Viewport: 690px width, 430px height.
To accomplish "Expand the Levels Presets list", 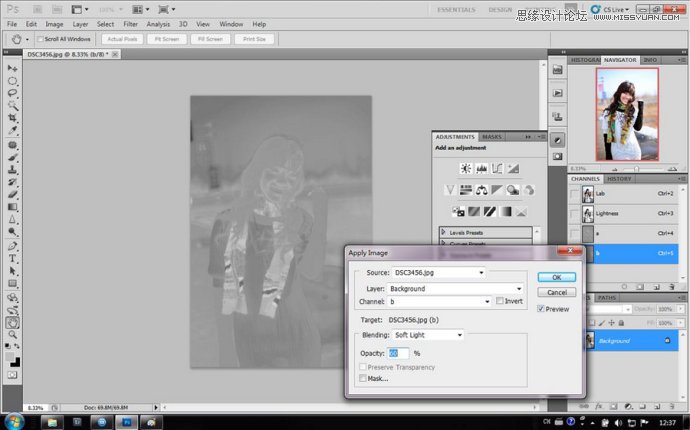I will [x=442, y=232].
